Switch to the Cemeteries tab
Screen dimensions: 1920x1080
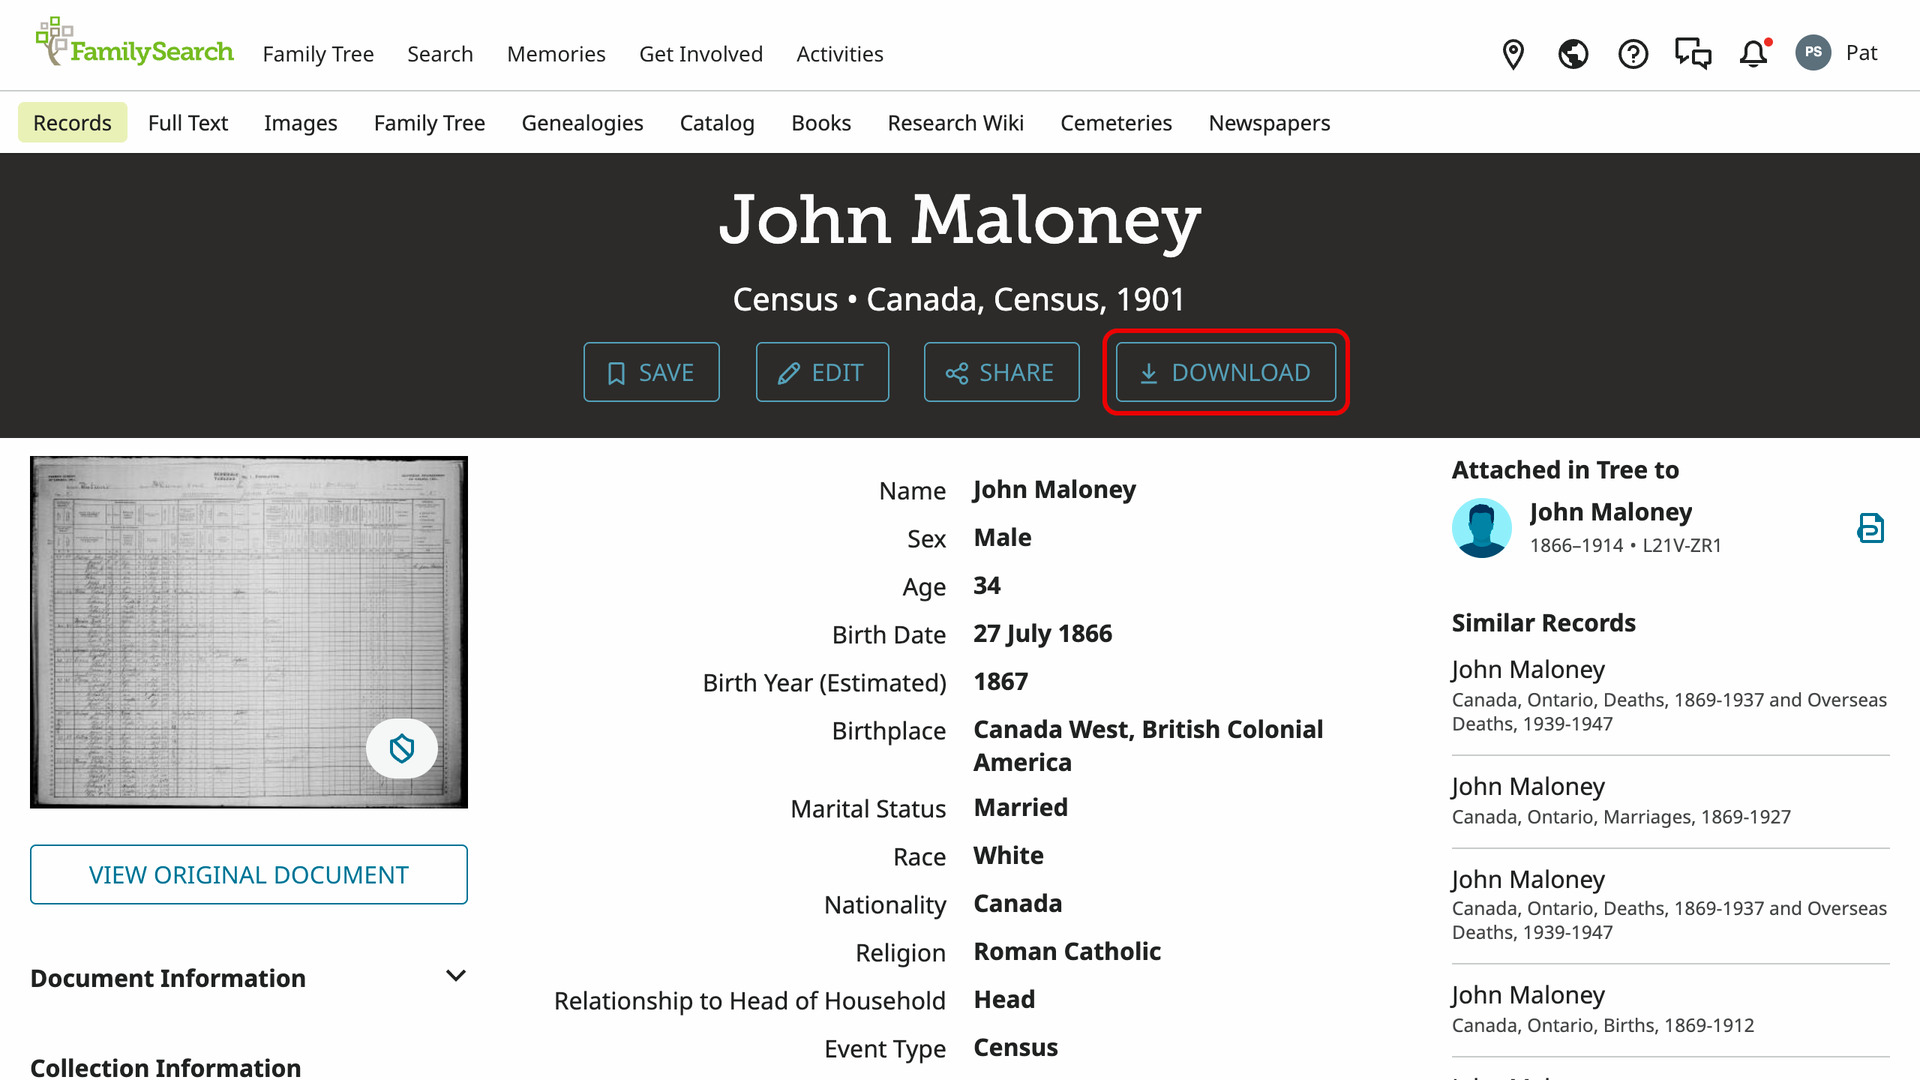pos(1116,123)
